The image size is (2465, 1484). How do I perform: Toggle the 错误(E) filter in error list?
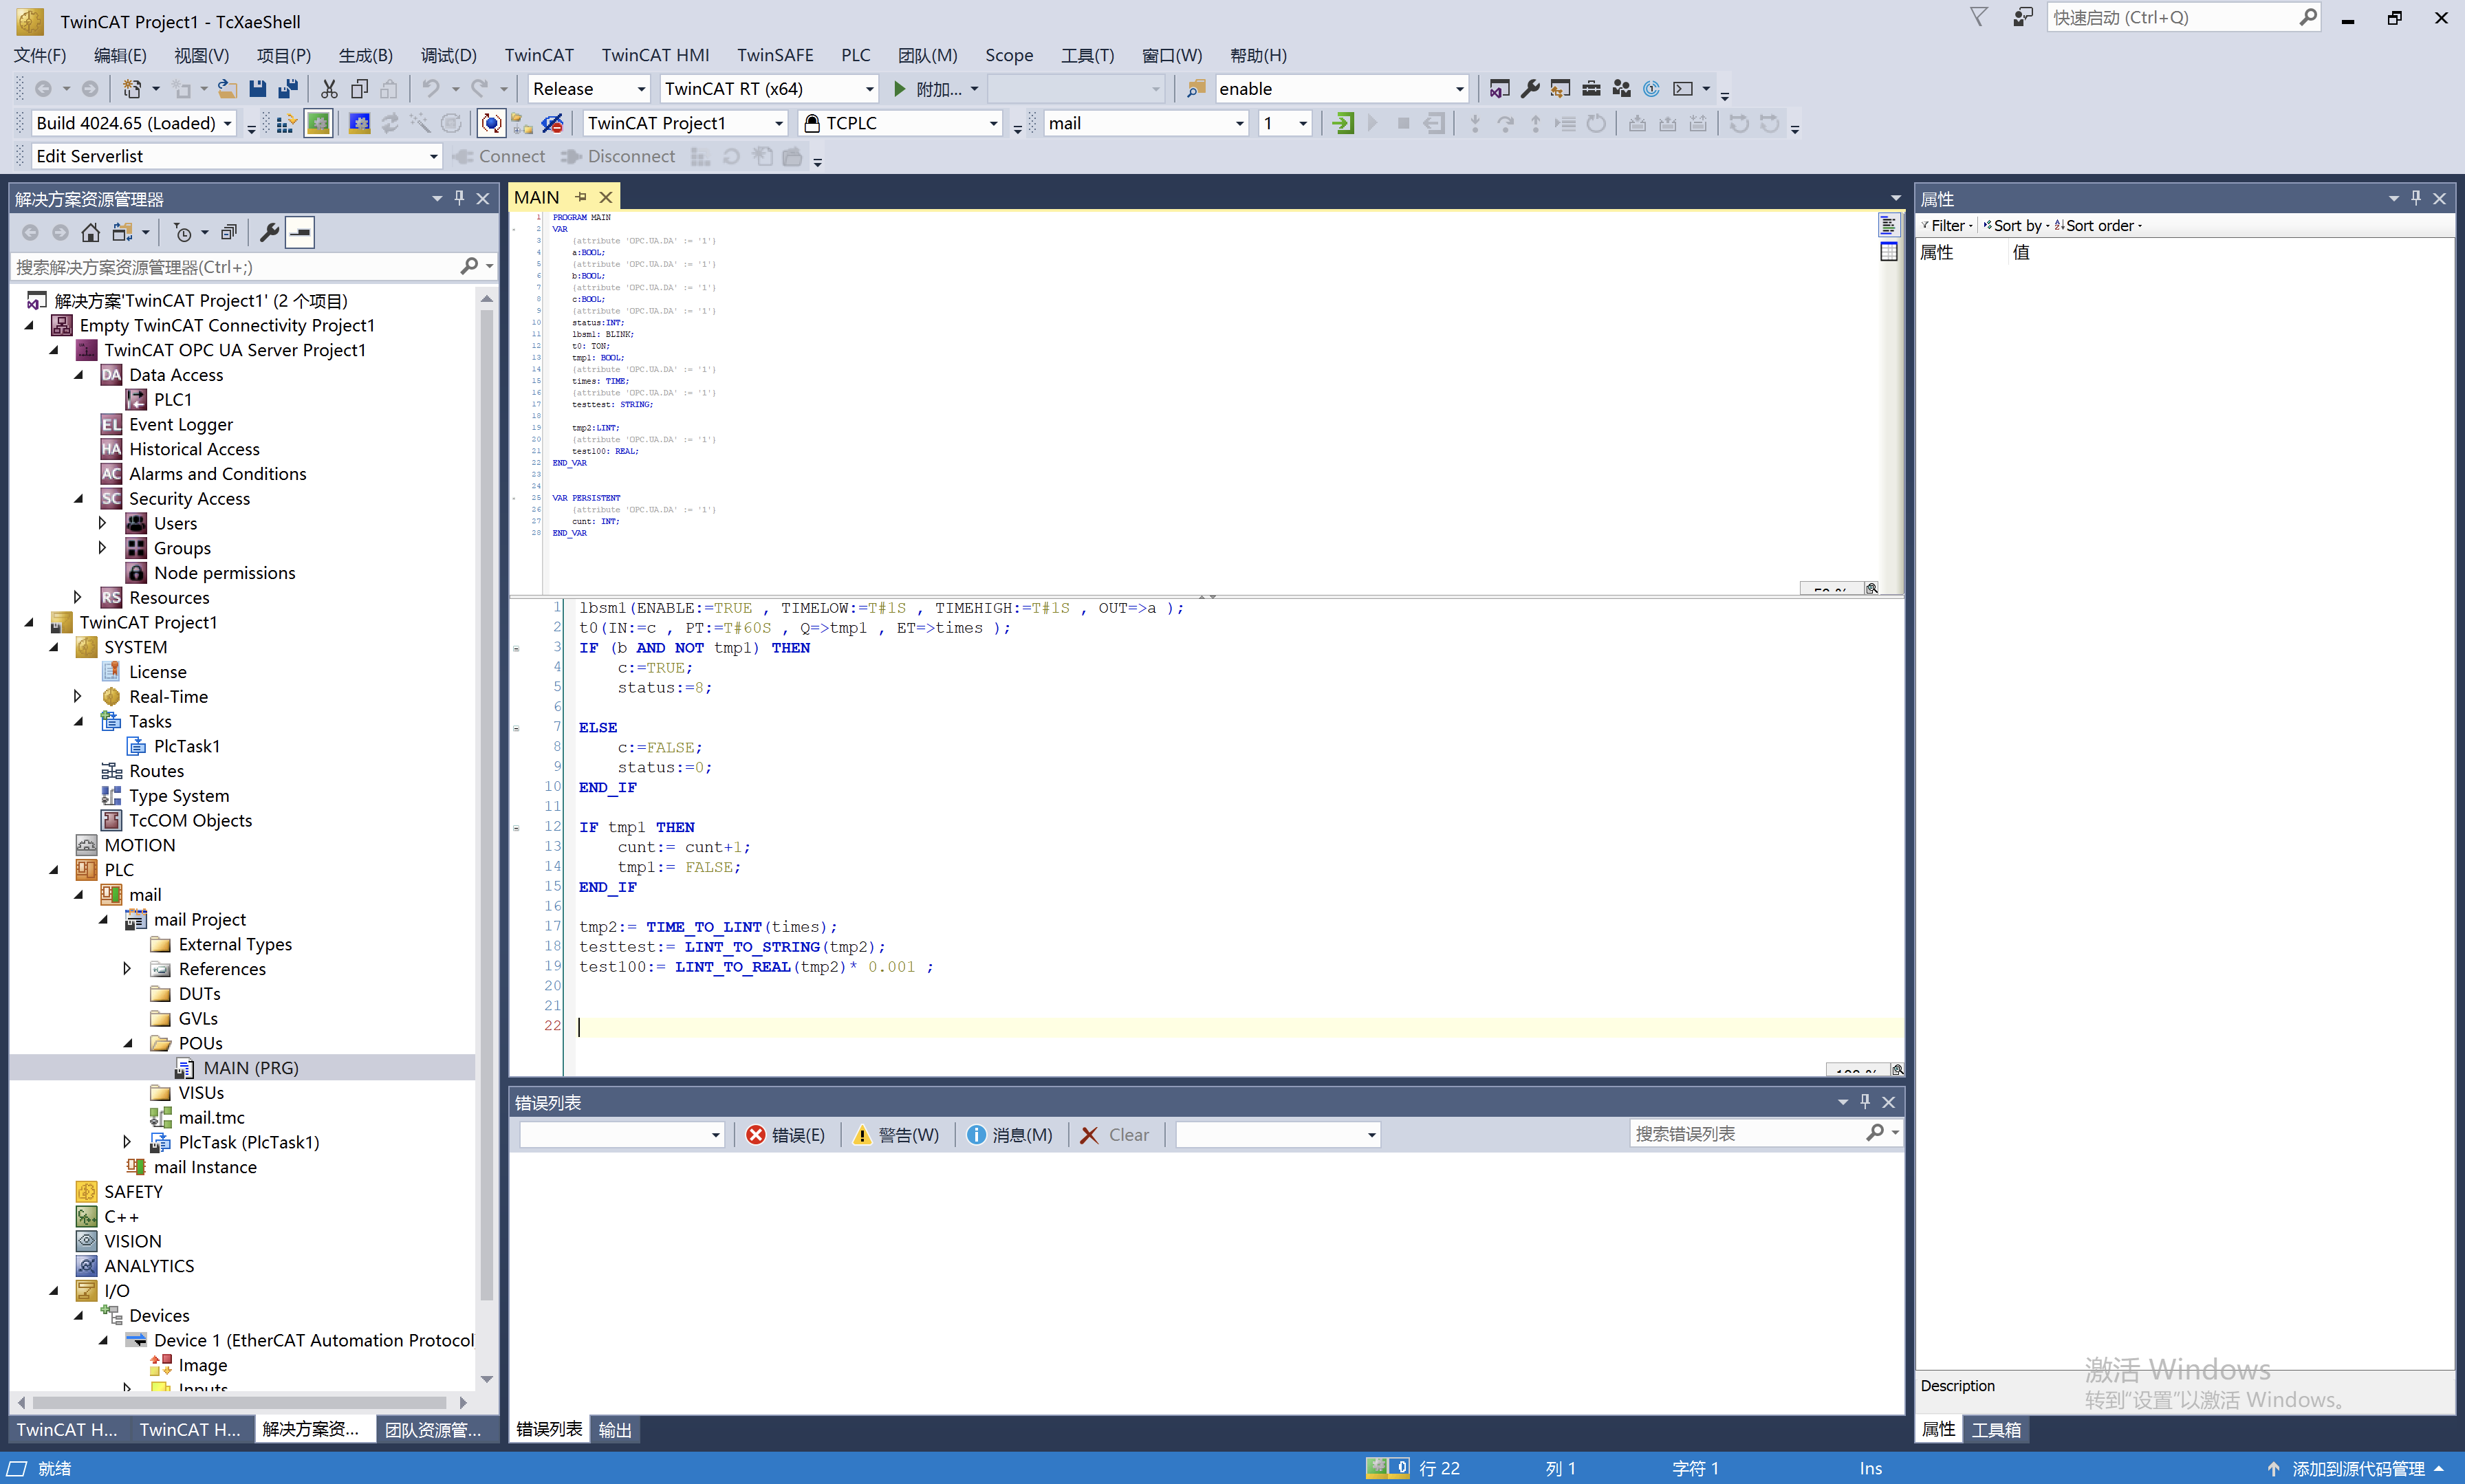pos(787,1135)
